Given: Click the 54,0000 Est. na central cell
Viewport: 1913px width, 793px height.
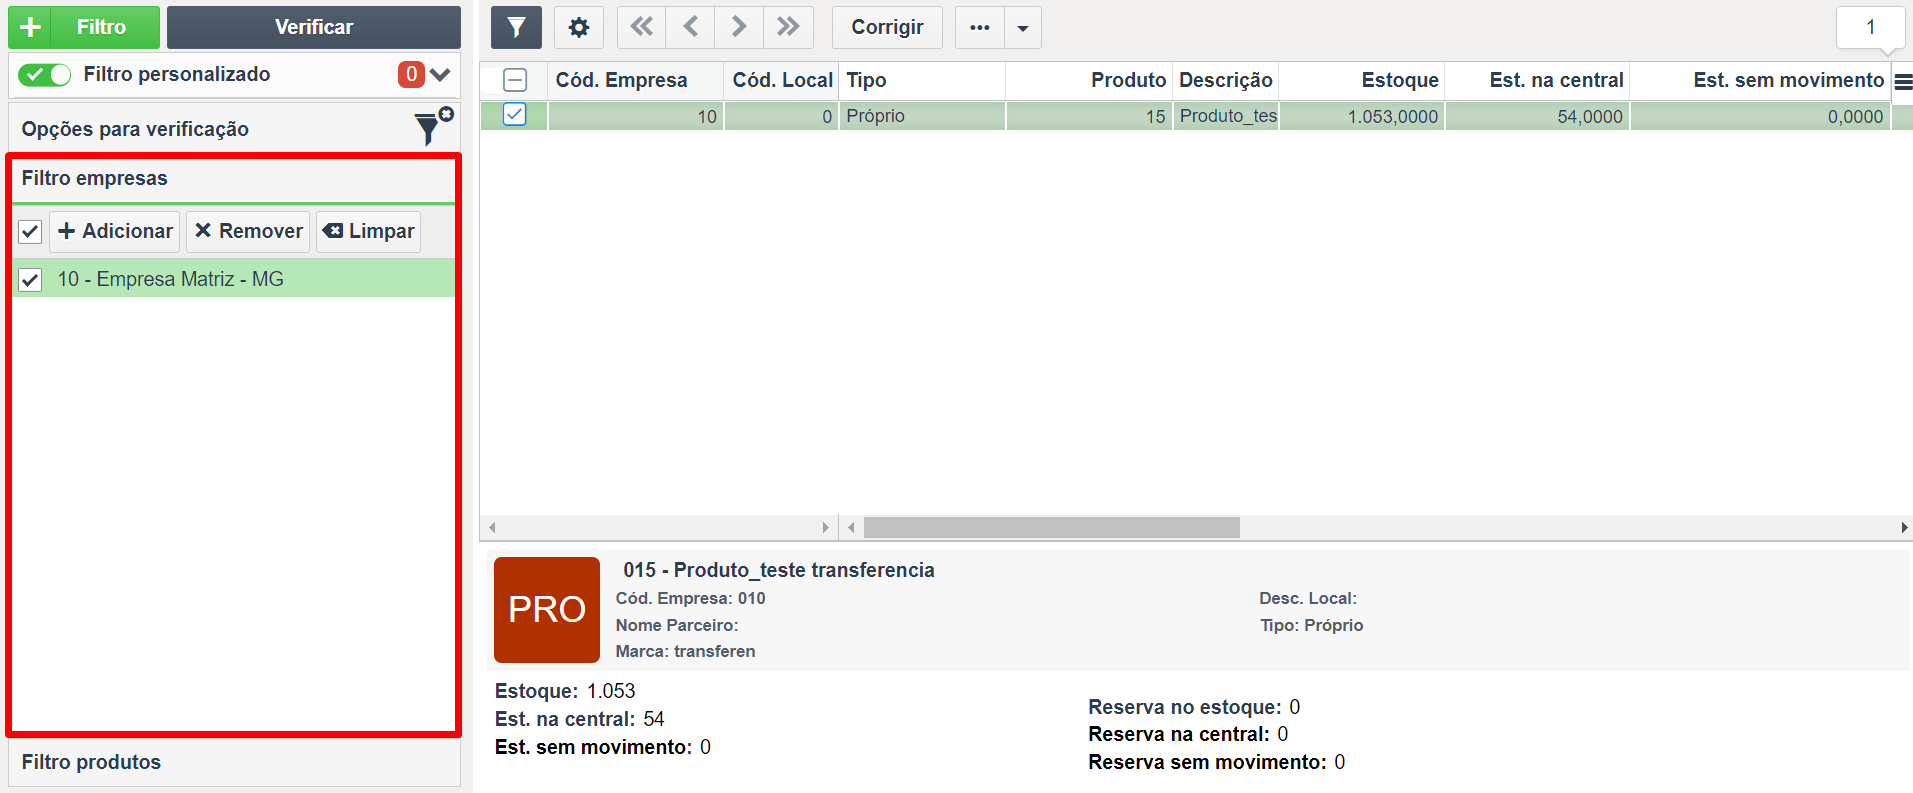Looking at the screenshot, I should (1537, 116).
